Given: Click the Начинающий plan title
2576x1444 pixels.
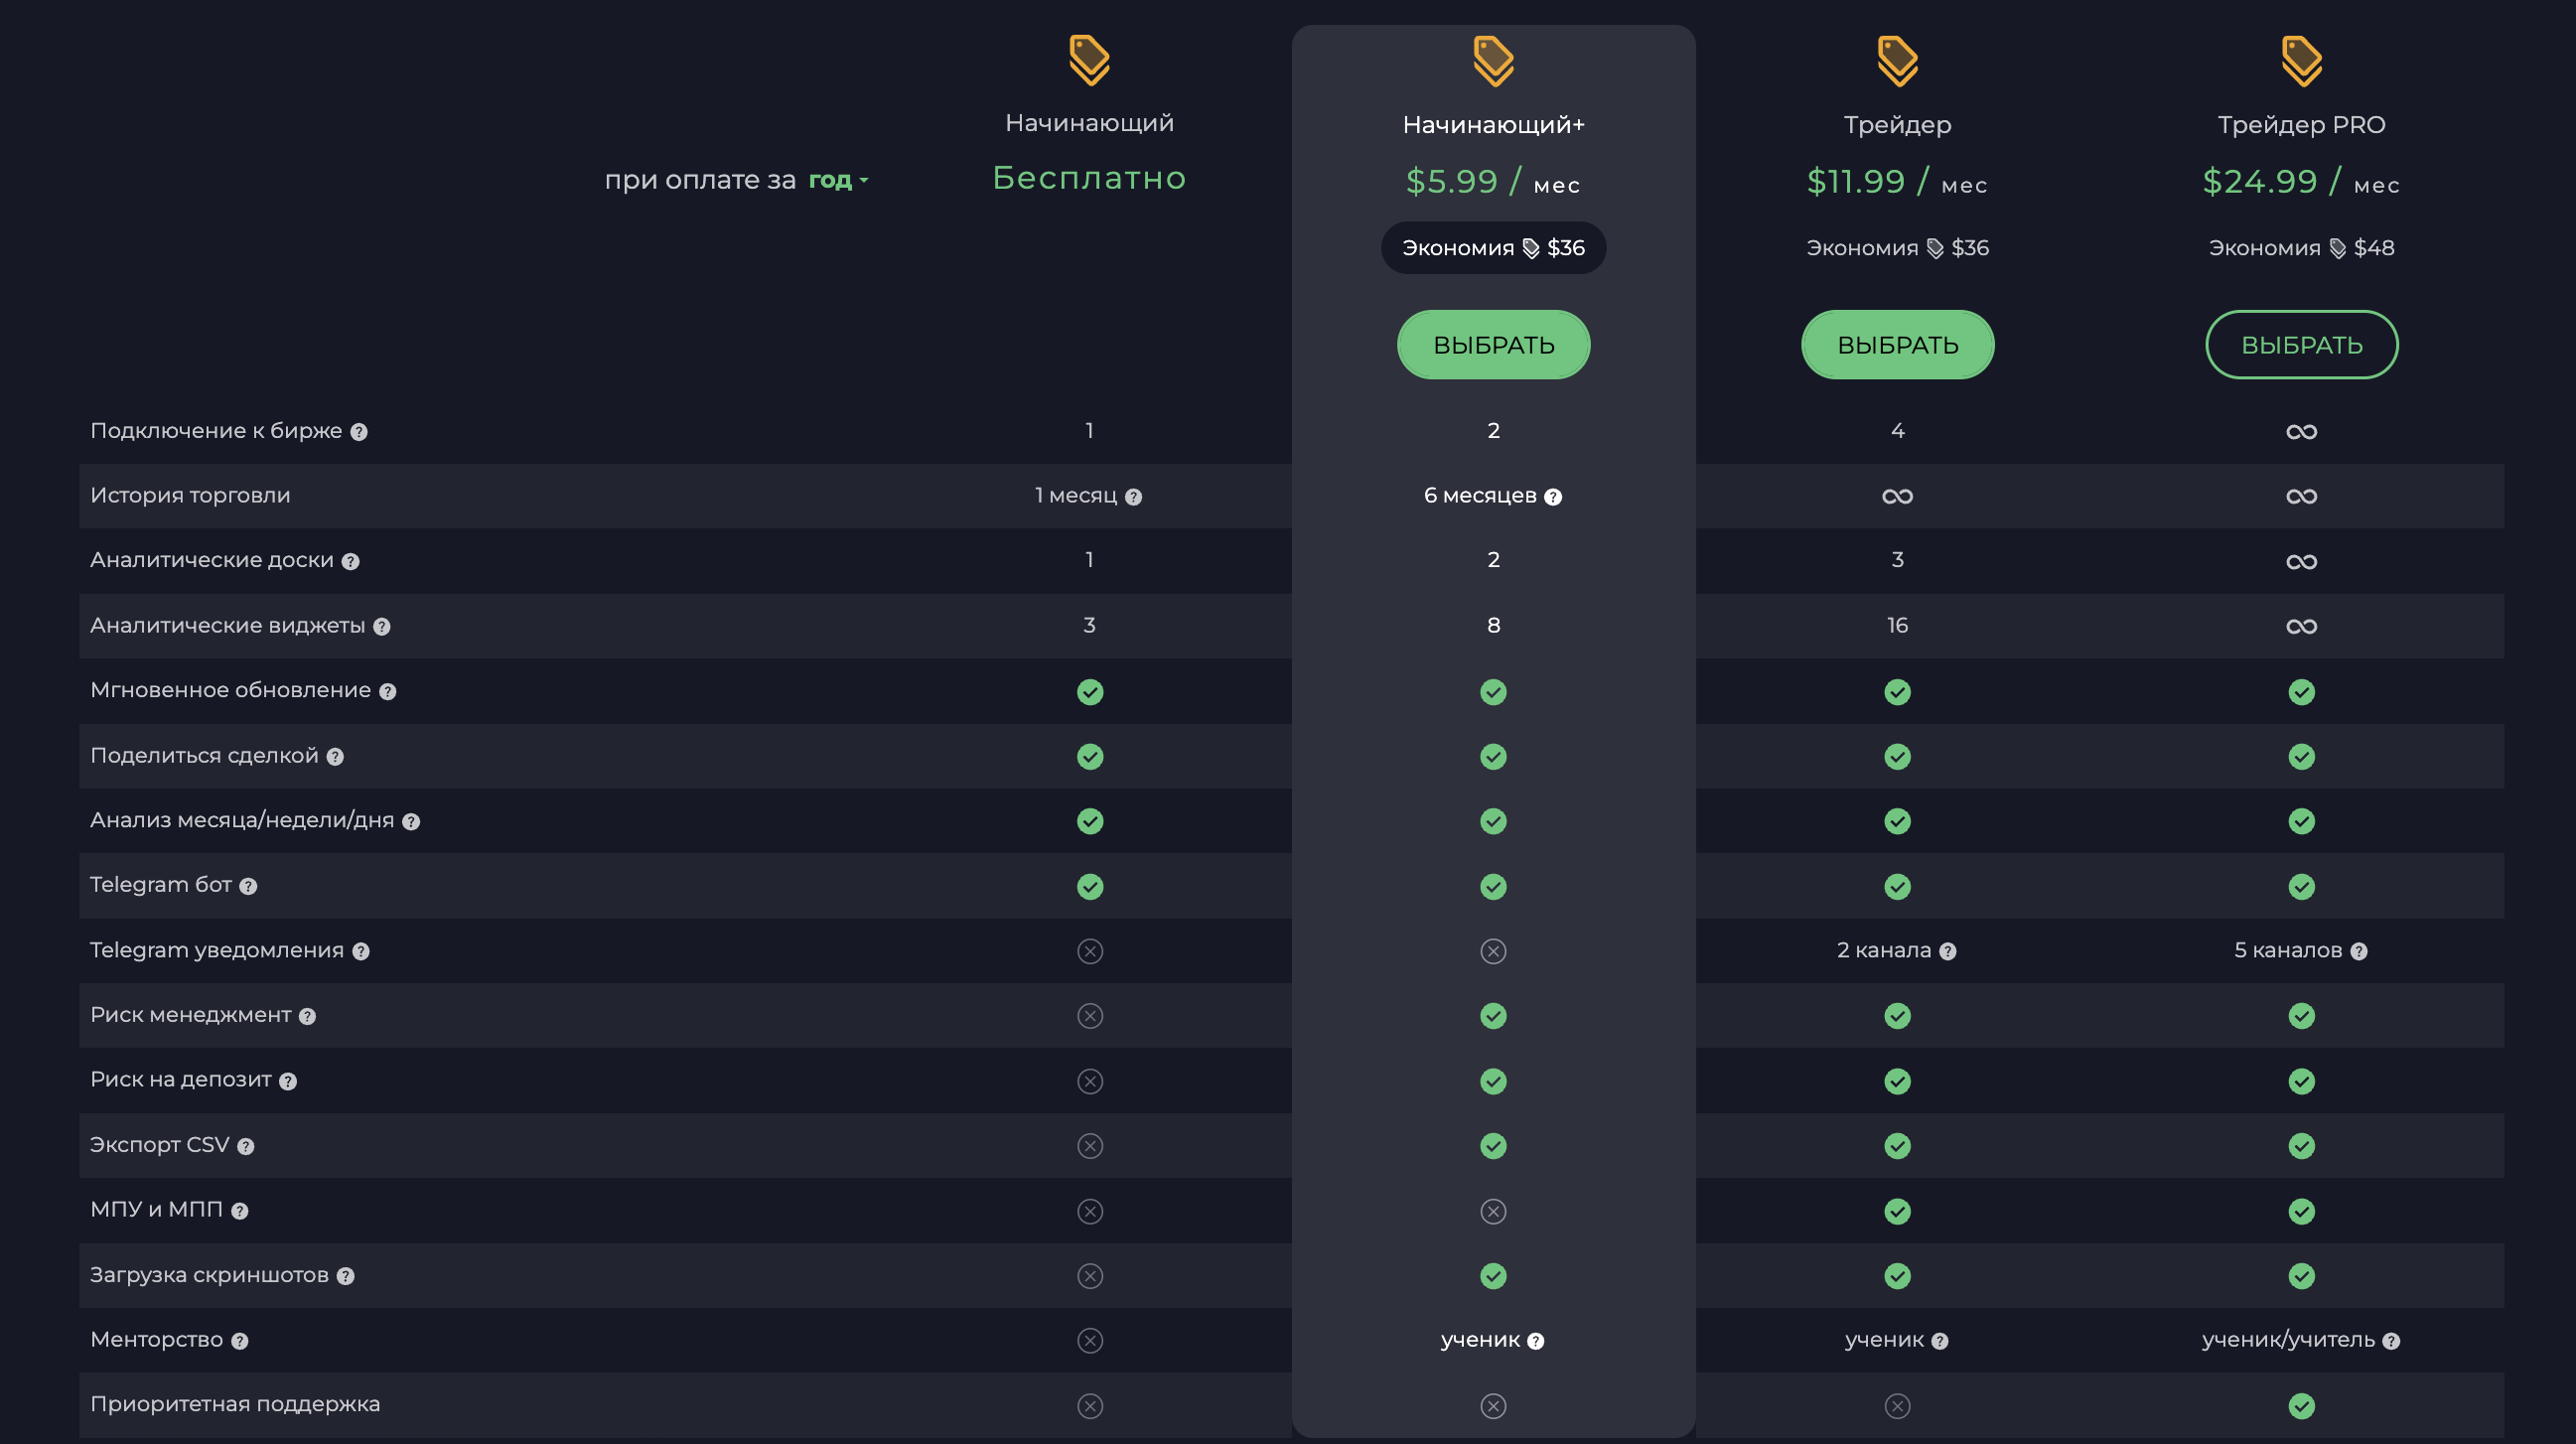Looking at the screenshot, I should pyautogui.click(x=1089, y=123).
